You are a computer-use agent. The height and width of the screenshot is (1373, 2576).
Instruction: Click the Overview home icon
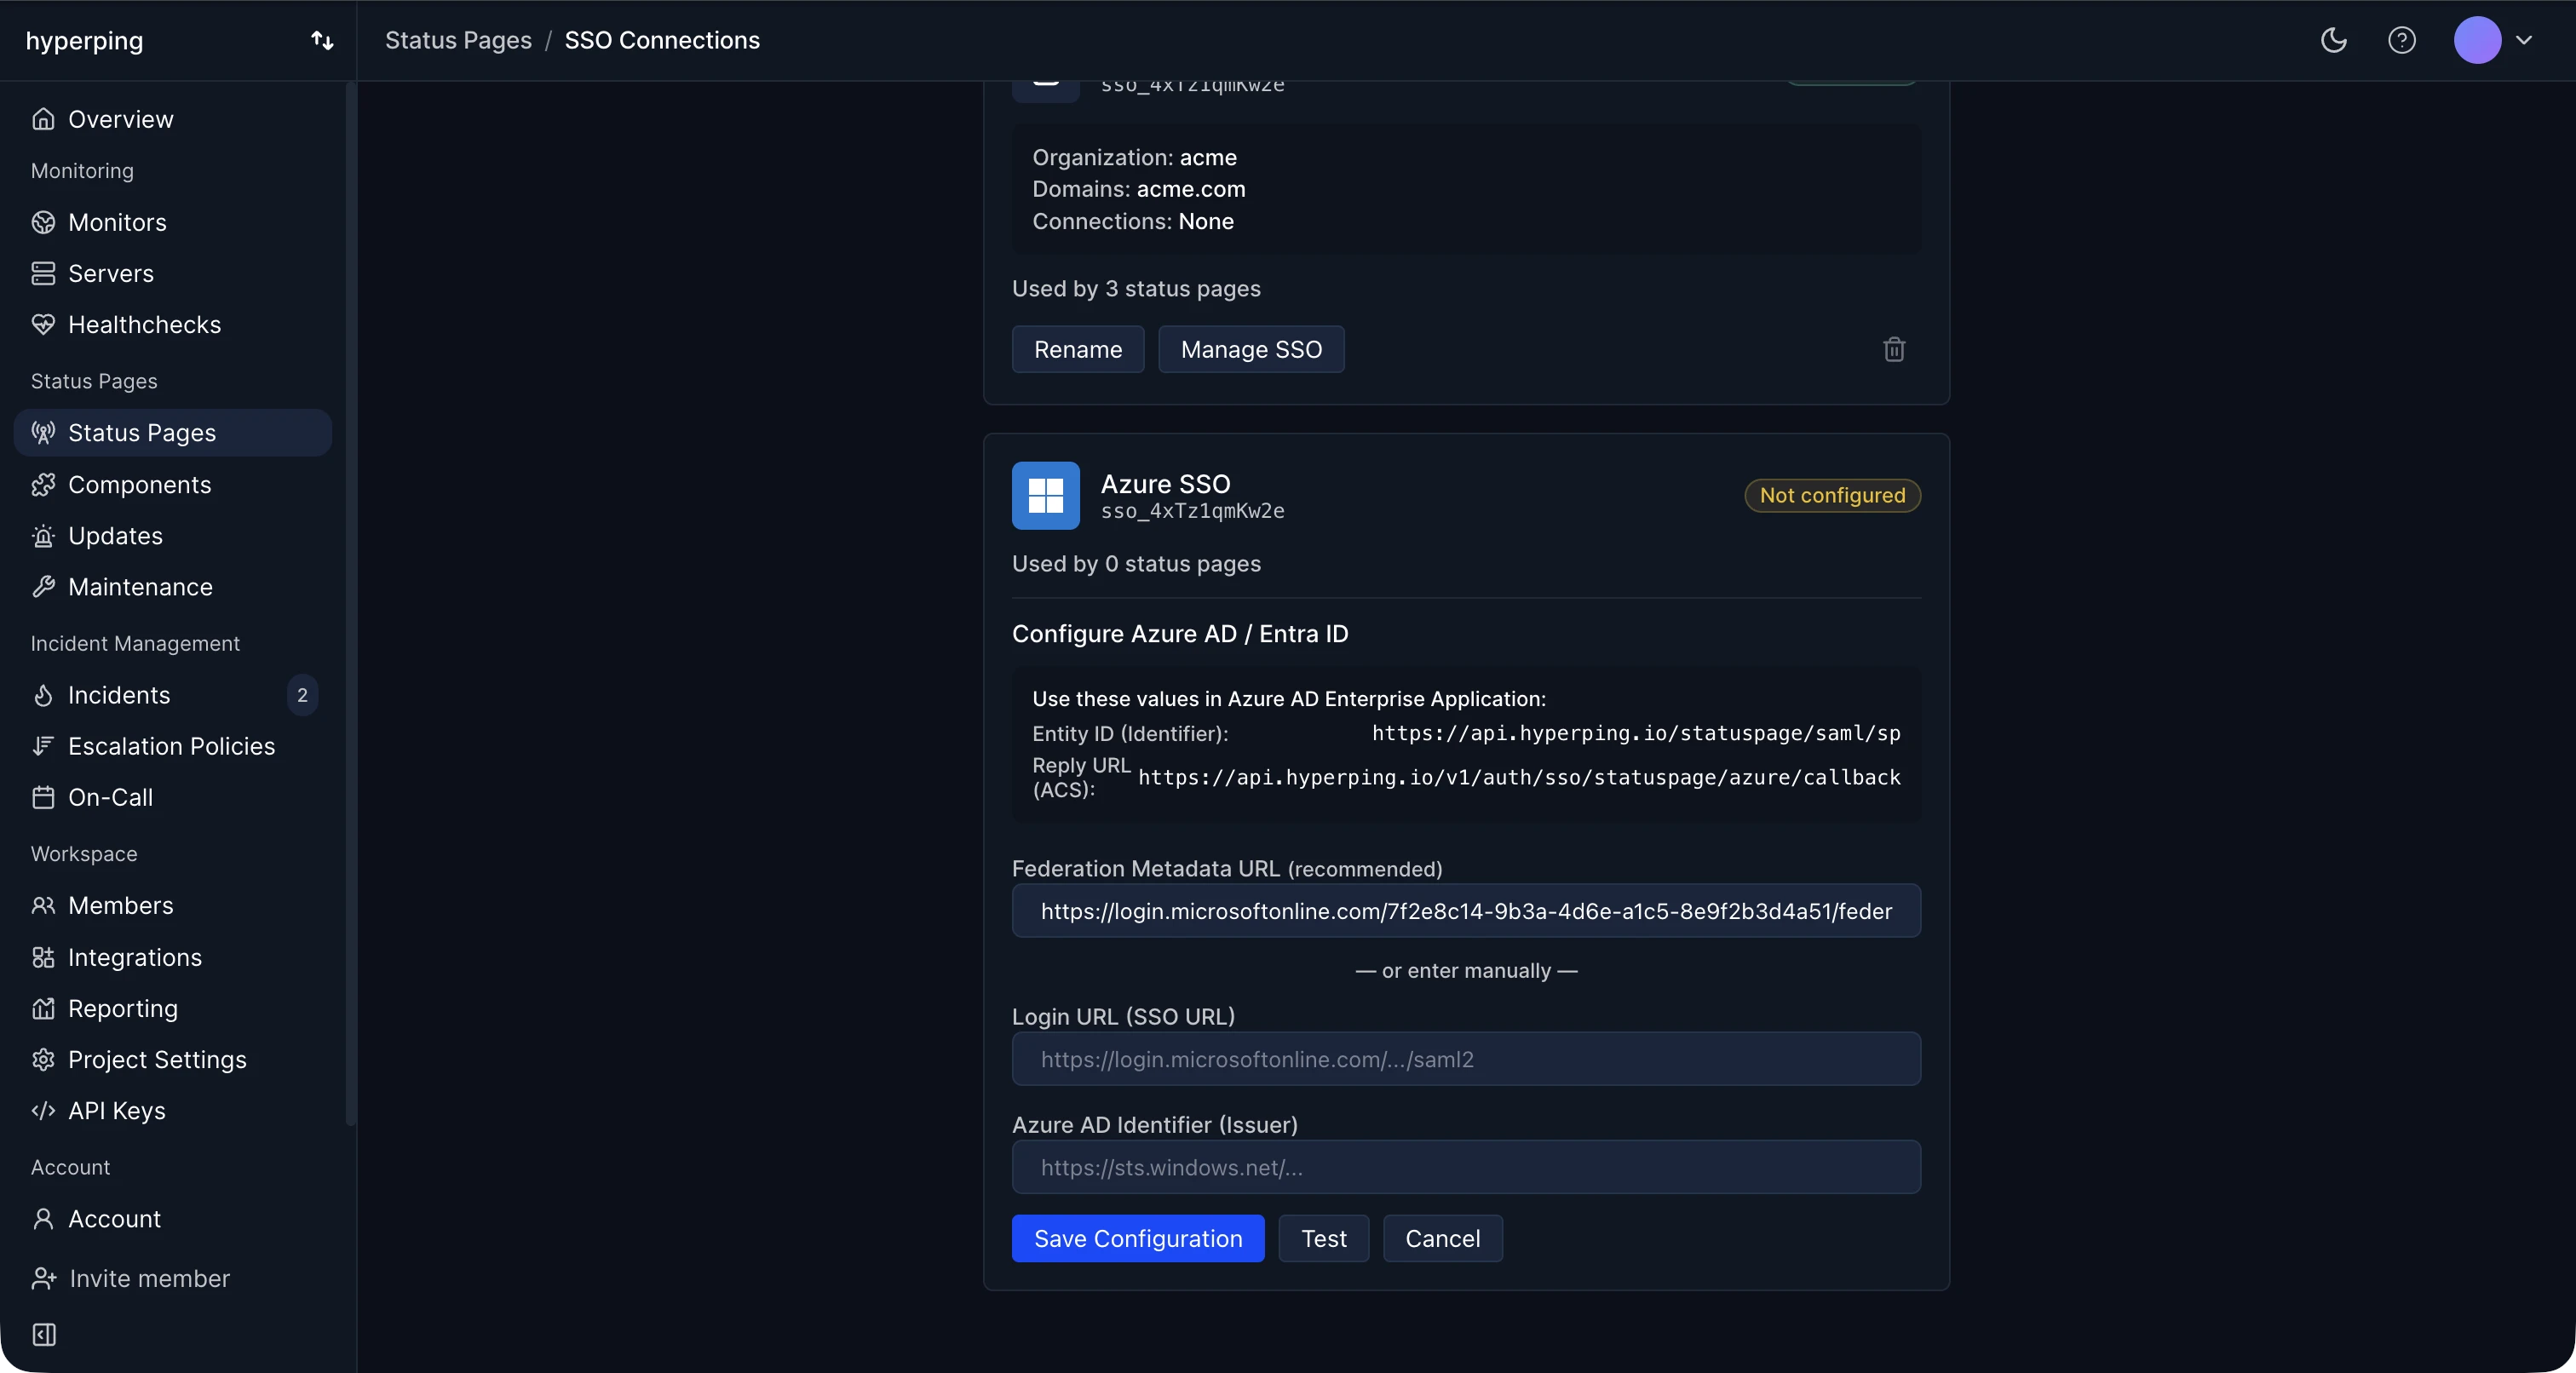pos(43,119)
